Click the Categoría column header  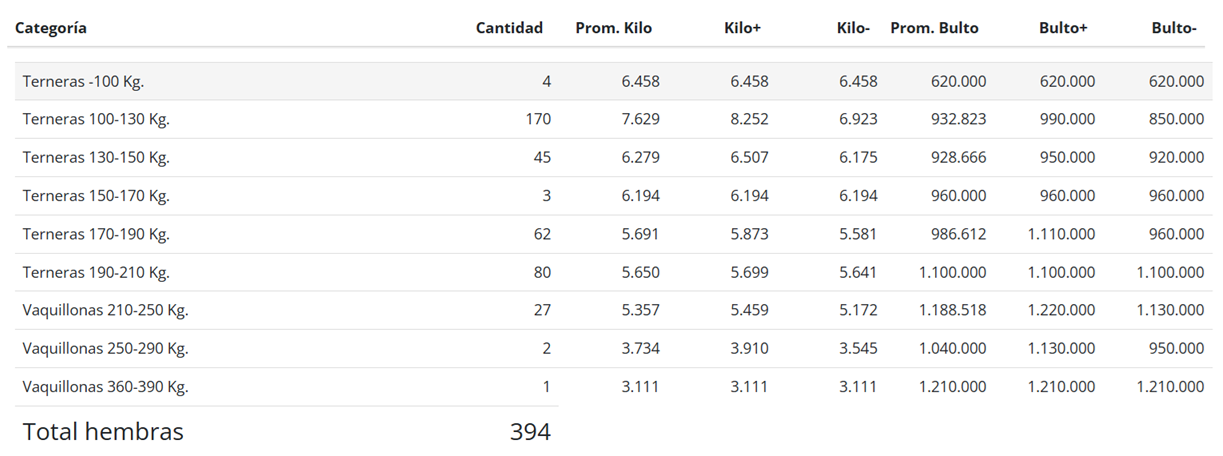[51, 28]
